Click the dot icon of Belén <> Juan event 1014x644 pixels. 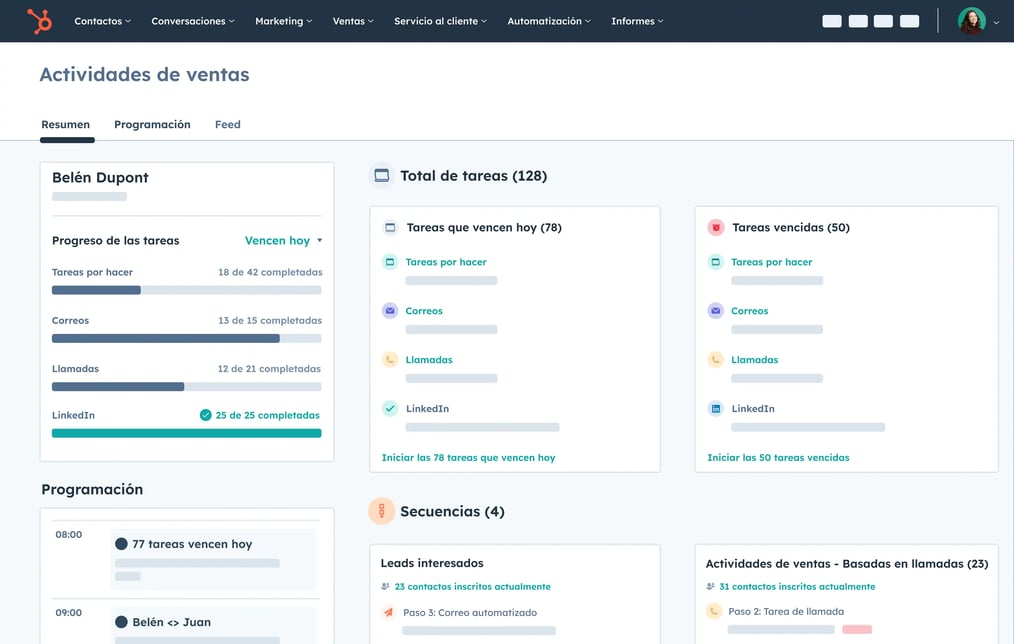click(x=121, y=622)
